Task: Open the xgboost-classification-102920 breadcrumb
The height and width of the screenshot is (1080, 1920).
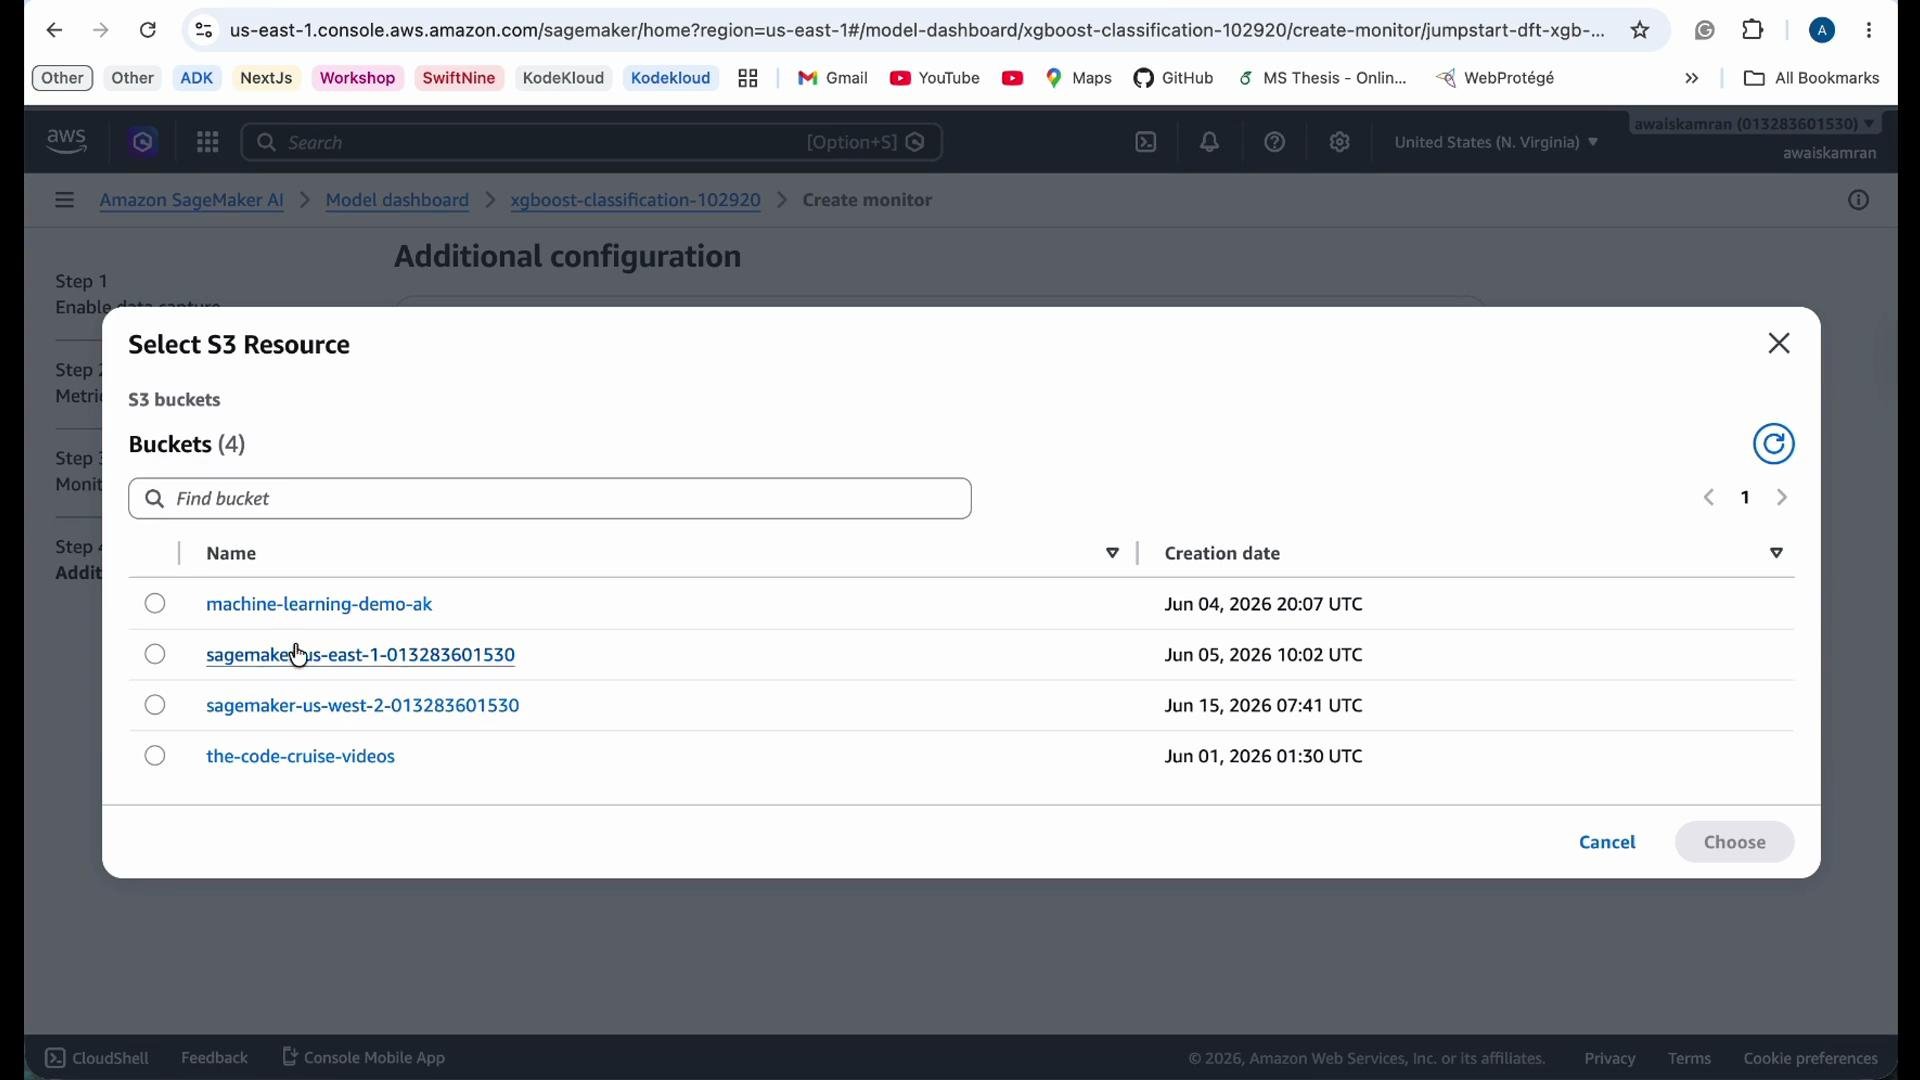Action: (636, 201)
